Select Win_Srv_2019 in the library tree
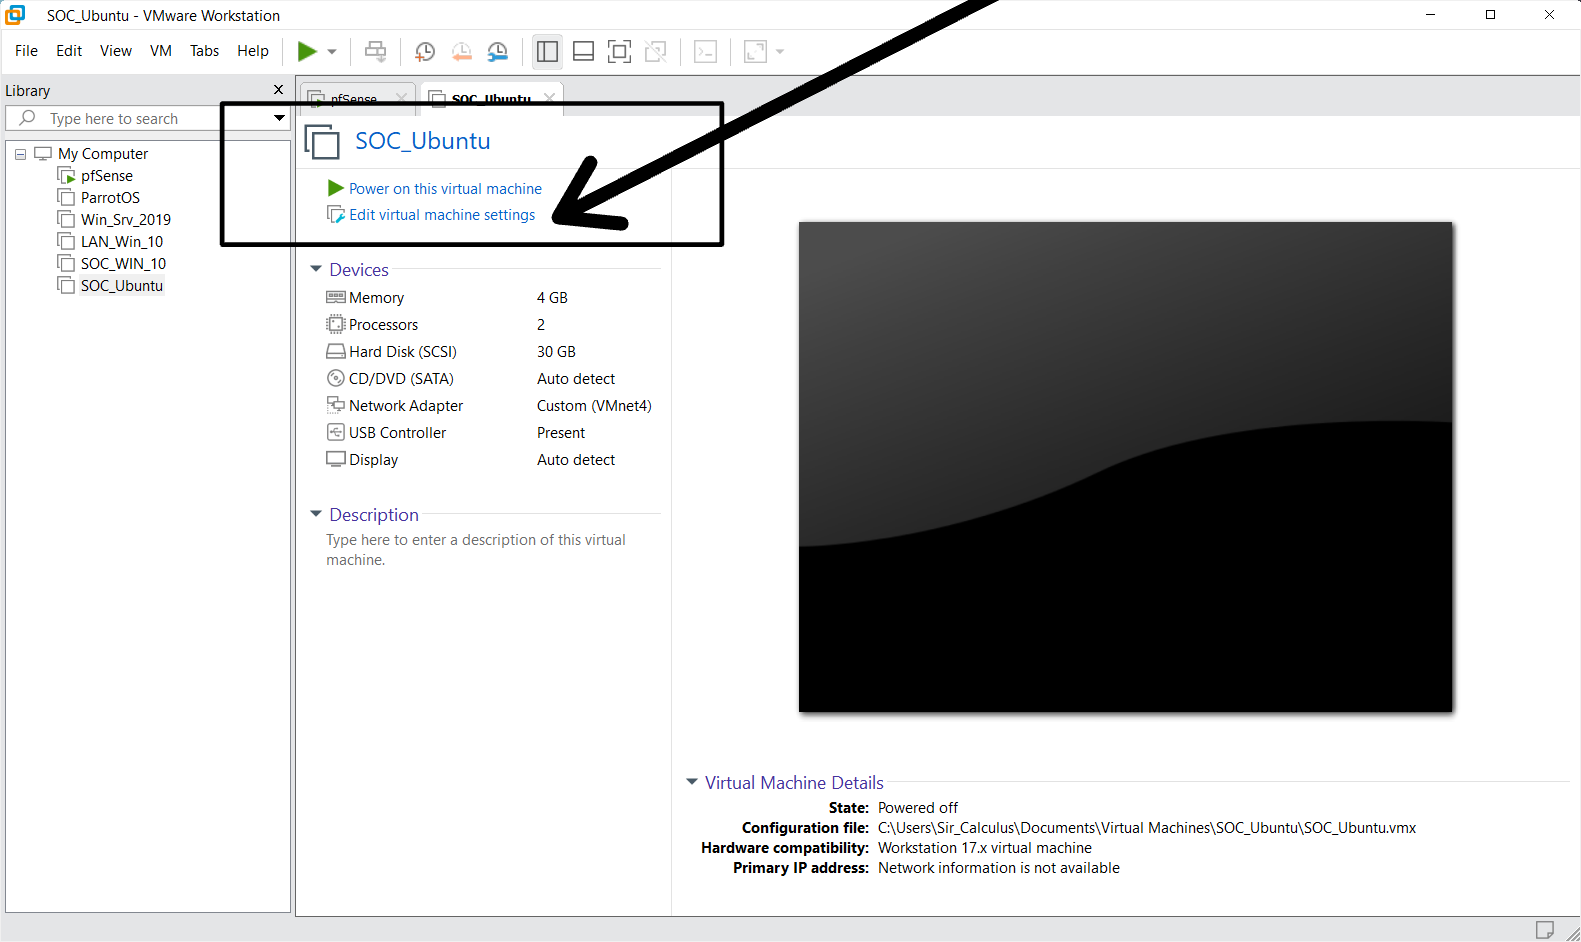1581x942 pixels. [126, 220]
